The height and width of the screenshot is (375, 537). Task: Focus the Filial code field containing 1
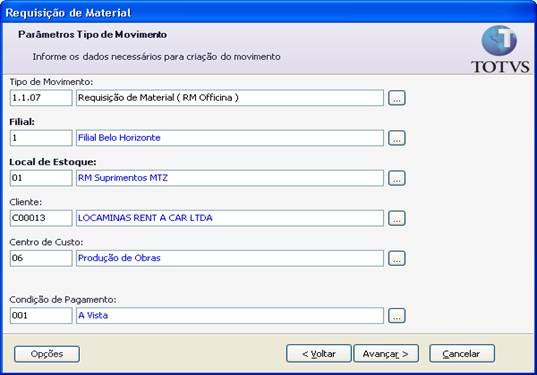click(x=41, y=138)
